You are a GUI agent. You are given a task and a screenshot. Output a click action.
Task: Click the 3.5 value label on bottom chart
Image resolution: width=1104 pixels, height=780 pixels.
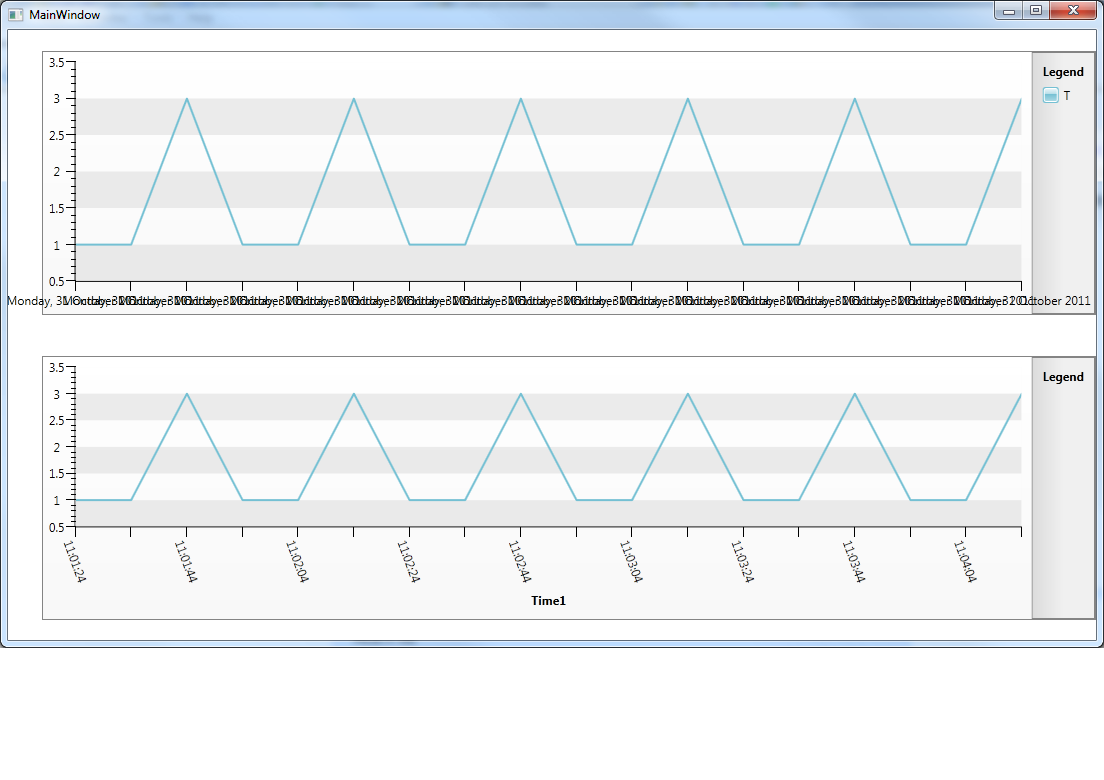point(56,367)
